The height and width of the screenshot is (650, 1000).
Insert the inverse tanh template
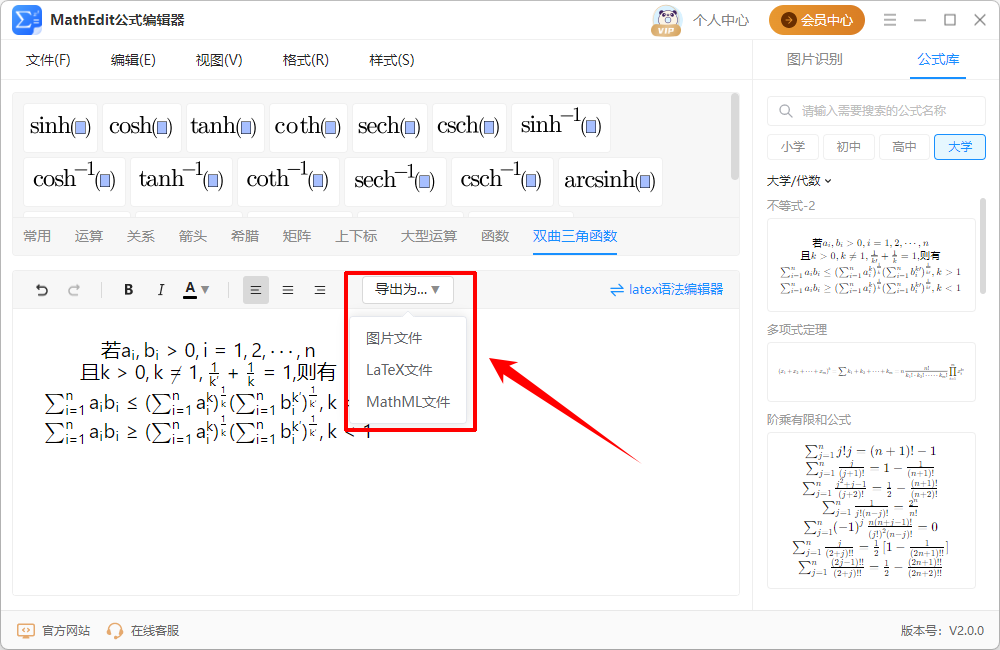181,182
